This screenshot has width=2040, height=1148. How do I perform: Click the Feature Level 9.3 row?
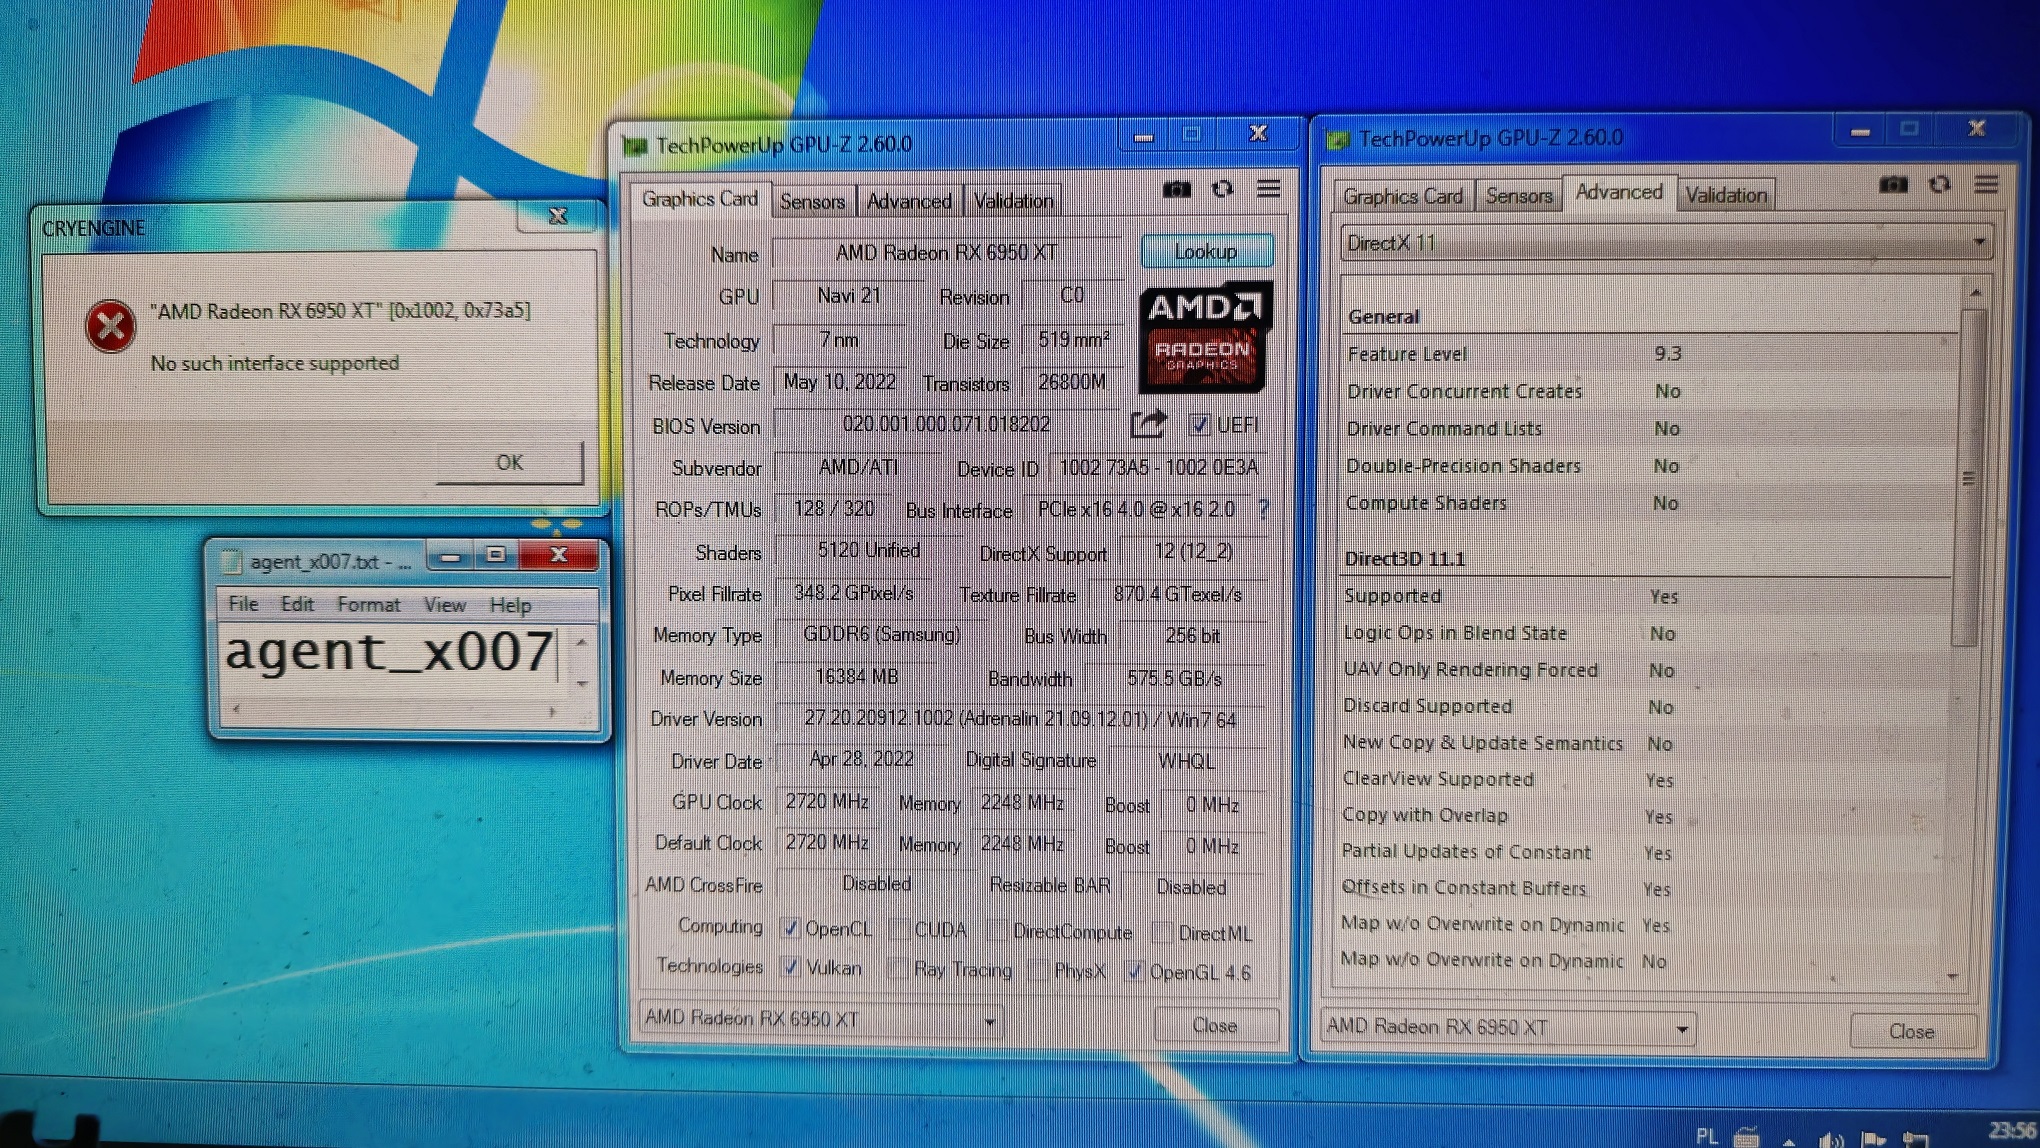[x=1650, y=354]
